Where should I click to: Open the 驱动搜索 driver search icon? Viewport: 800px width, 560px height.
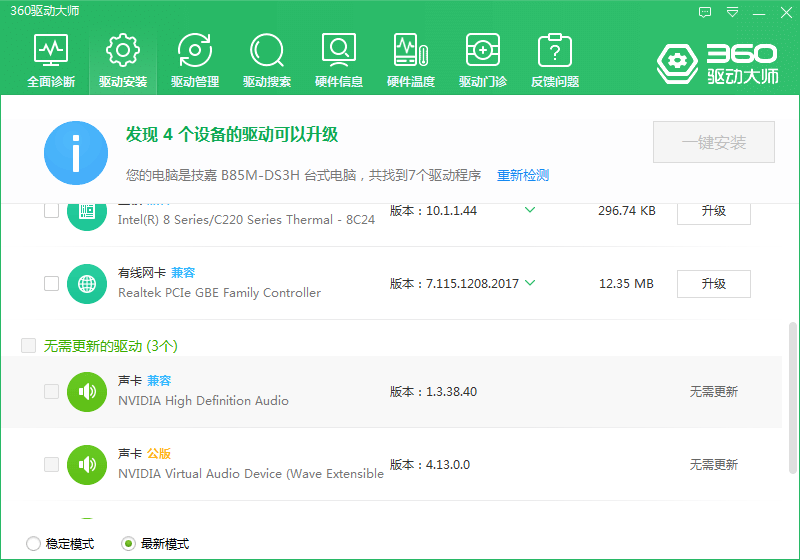pyautogui.click(x=267, y=60)
